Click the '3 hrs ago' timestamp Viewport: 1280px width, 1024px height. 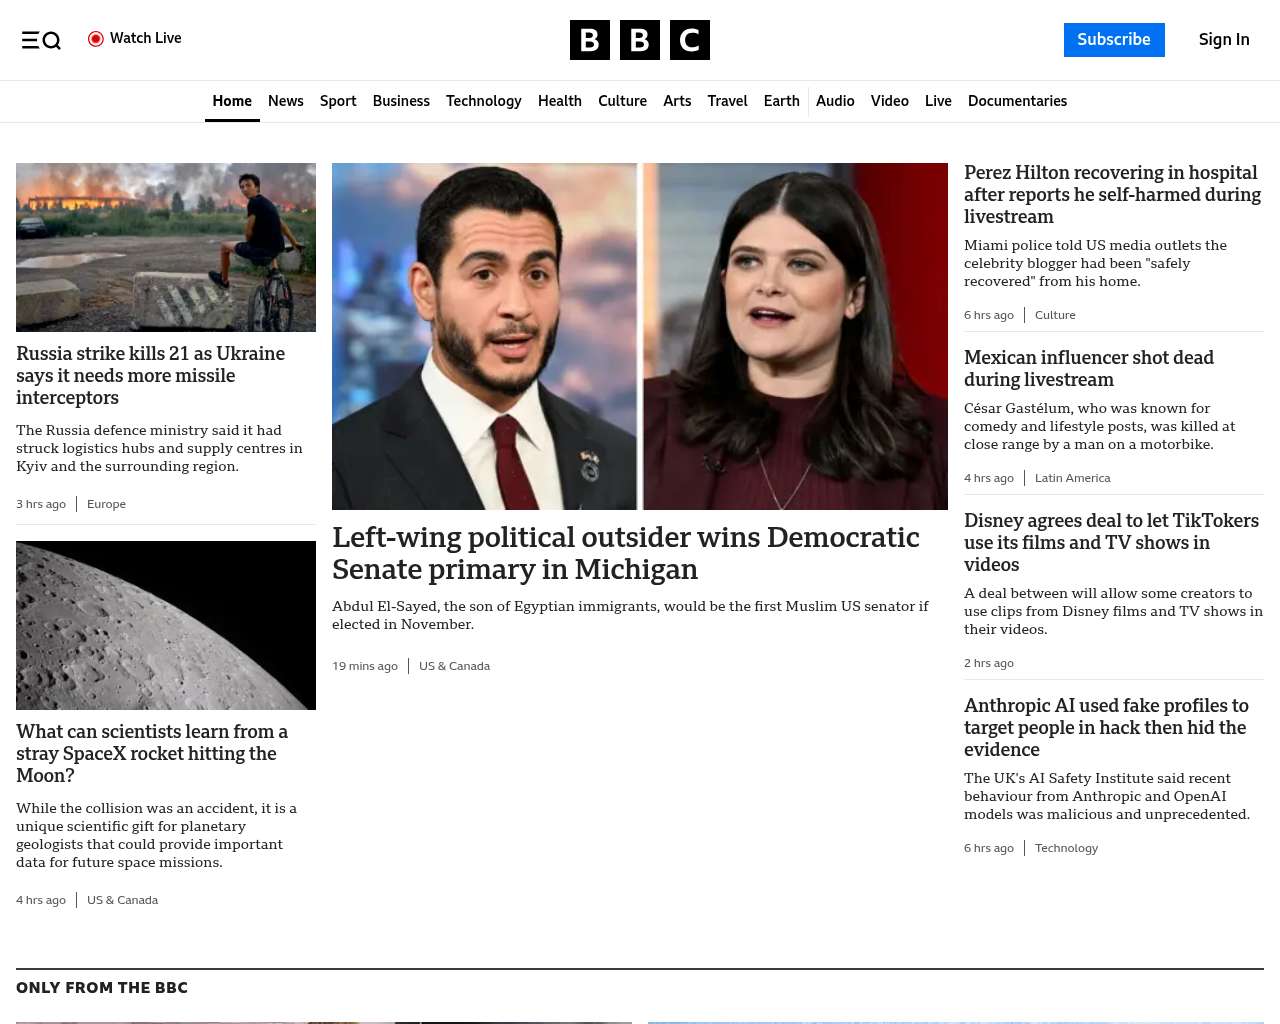pyautogui.click(x=41, y=504)
